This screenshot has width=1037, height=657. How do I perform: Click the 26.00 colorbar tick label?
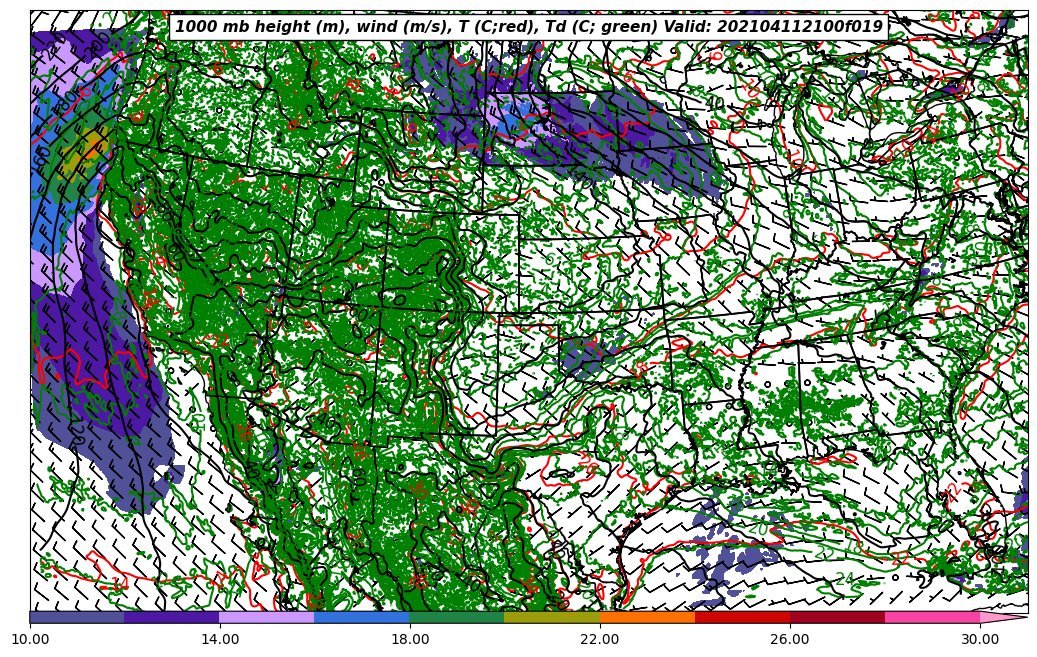tap(790, 639)
